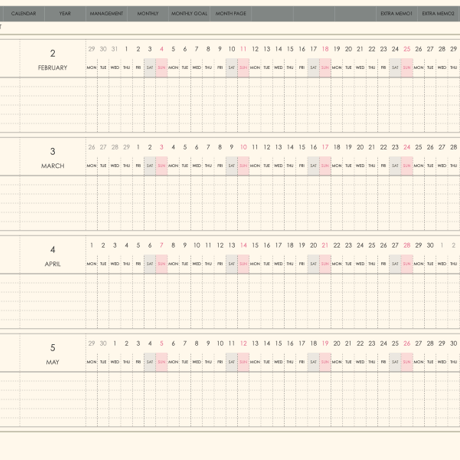The width and height of the screenshot is (460, 460).
Task: Go to the MONTHLY GOAL tab
Action: (189, 14)
